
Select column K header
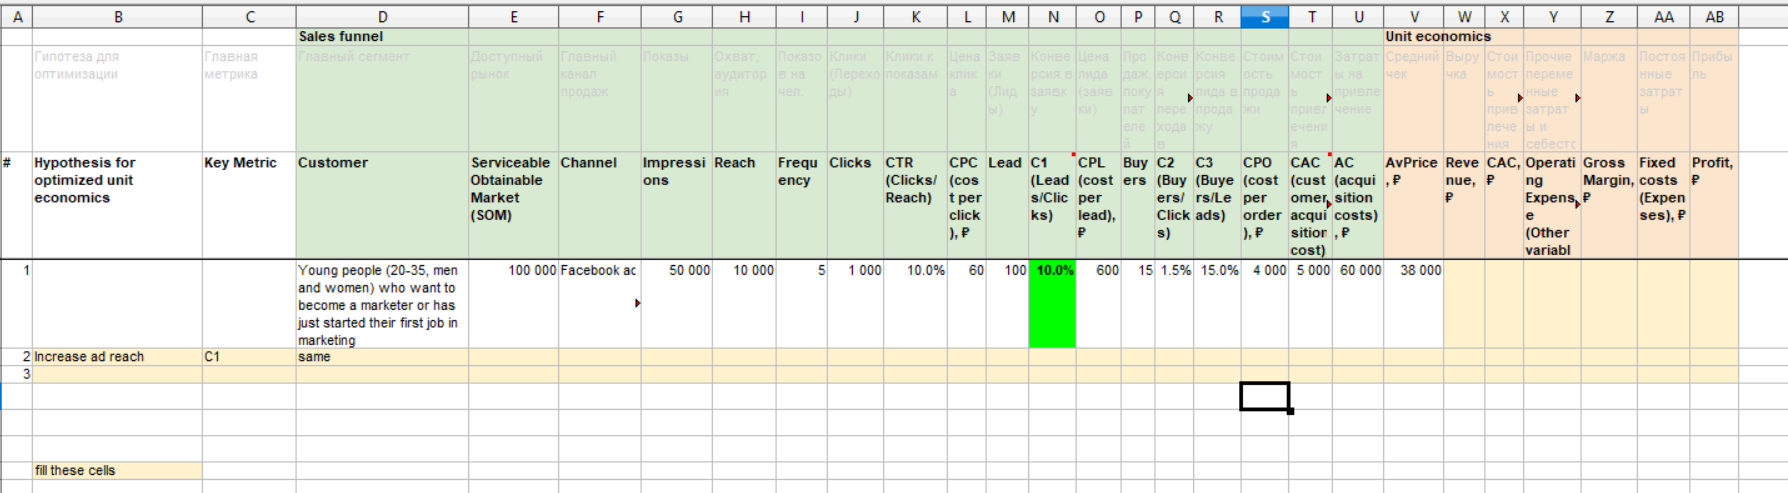click(x=915, y=17)
